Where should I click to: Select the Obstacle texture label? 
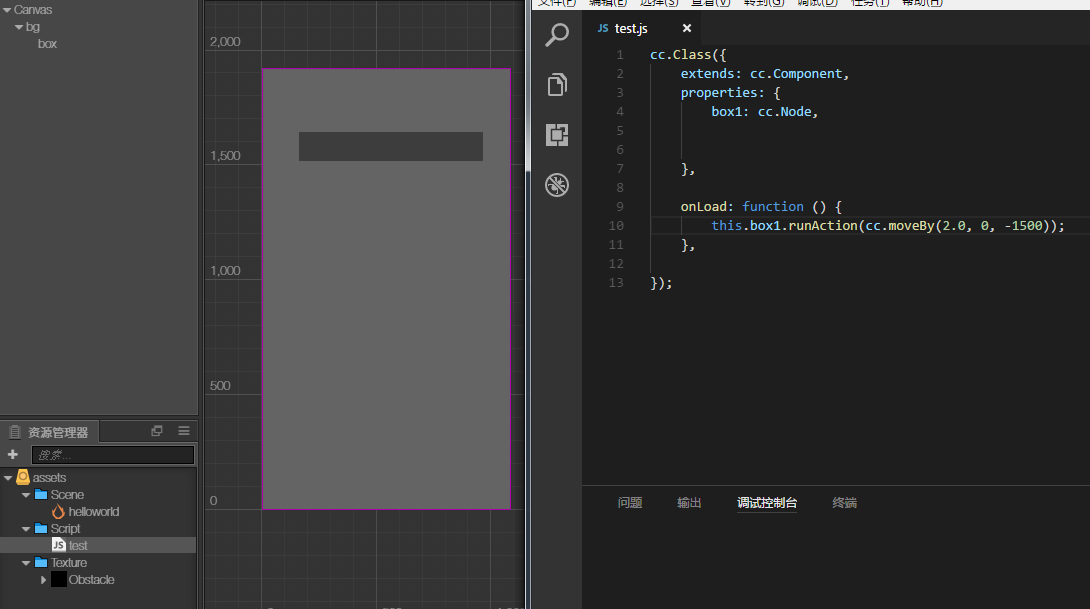coord(91,580)
